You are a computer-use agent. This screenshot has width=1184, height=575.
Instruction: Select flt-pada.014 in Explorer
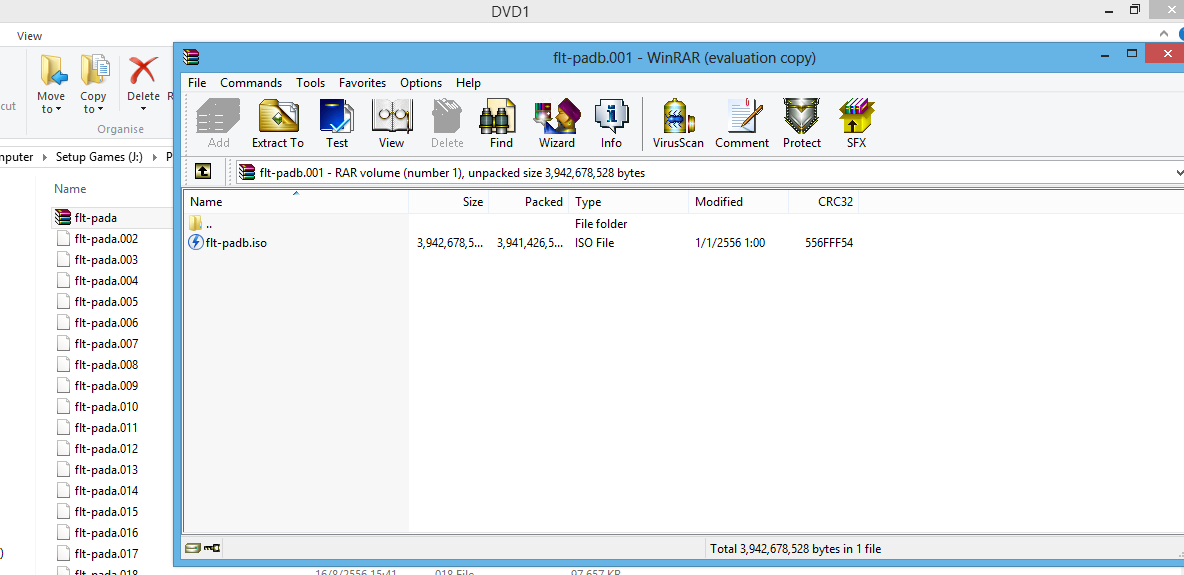97,490
